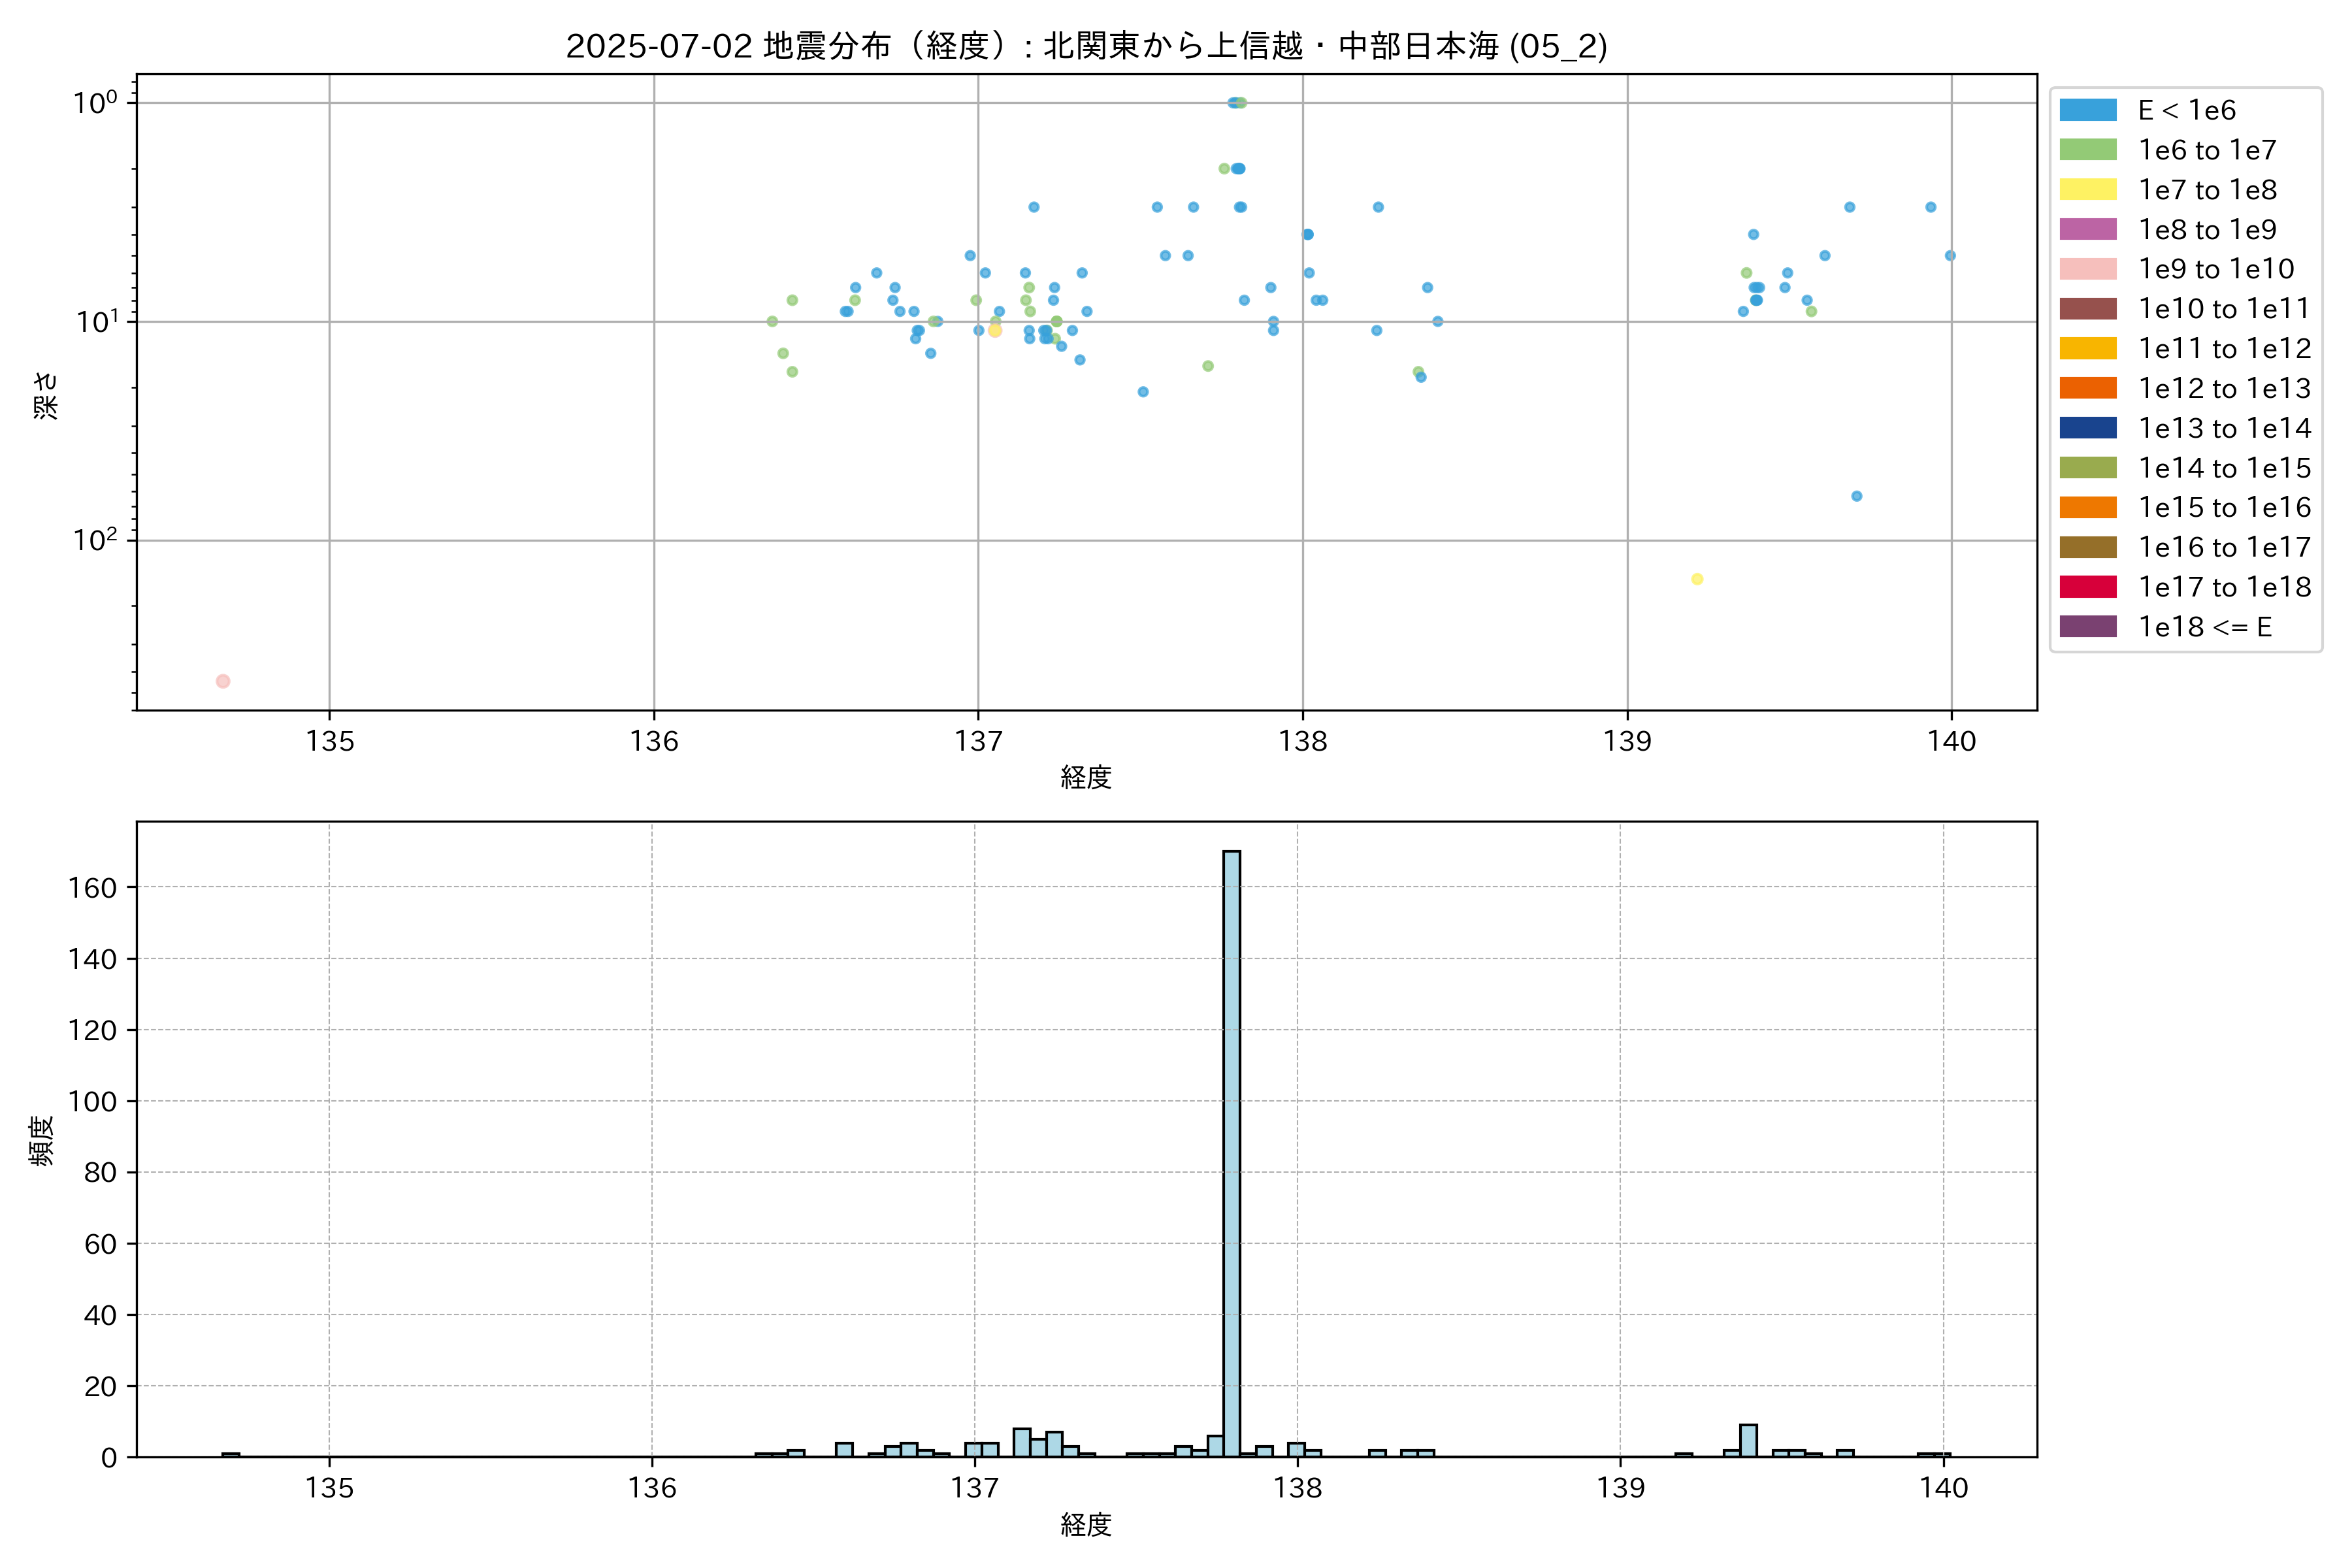This screenshot has width=2352, height=1568.
Task: Click the isolated blue point near depth 60
Action: (1856, 496)
